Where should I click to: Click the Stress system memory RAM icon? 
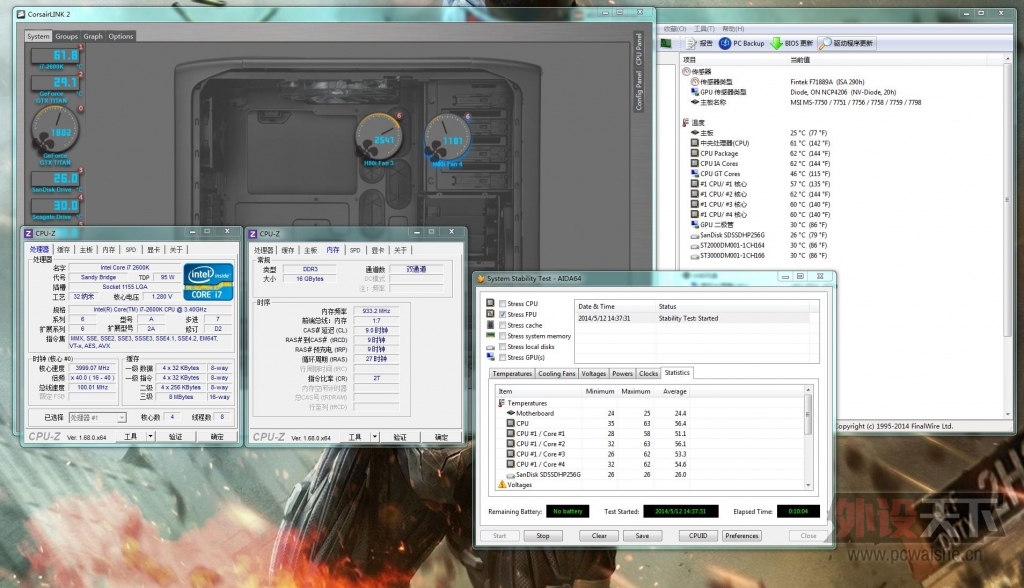[490, 335]
